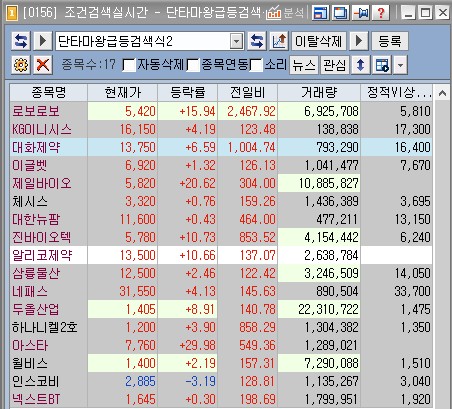Click the swap arrows icon left of play
Image resolution: width=452 pixels, height=409 pixels.
point(21,41)
